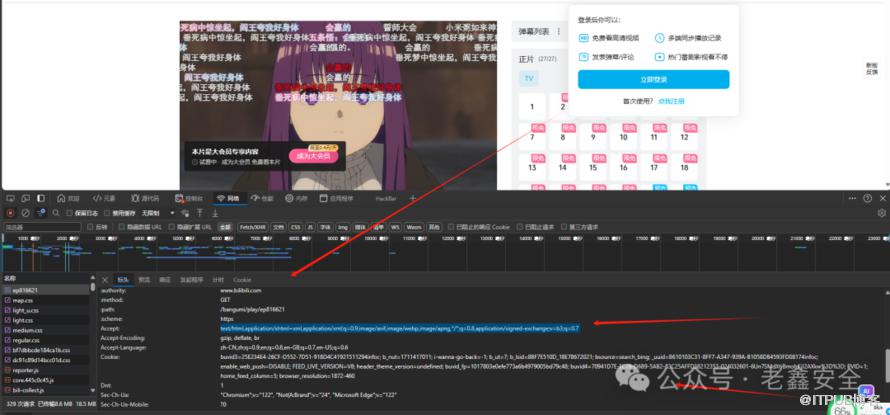Filter requests by Fetch/XHR
Screen dimensions: 890x415
coord(253,227)
